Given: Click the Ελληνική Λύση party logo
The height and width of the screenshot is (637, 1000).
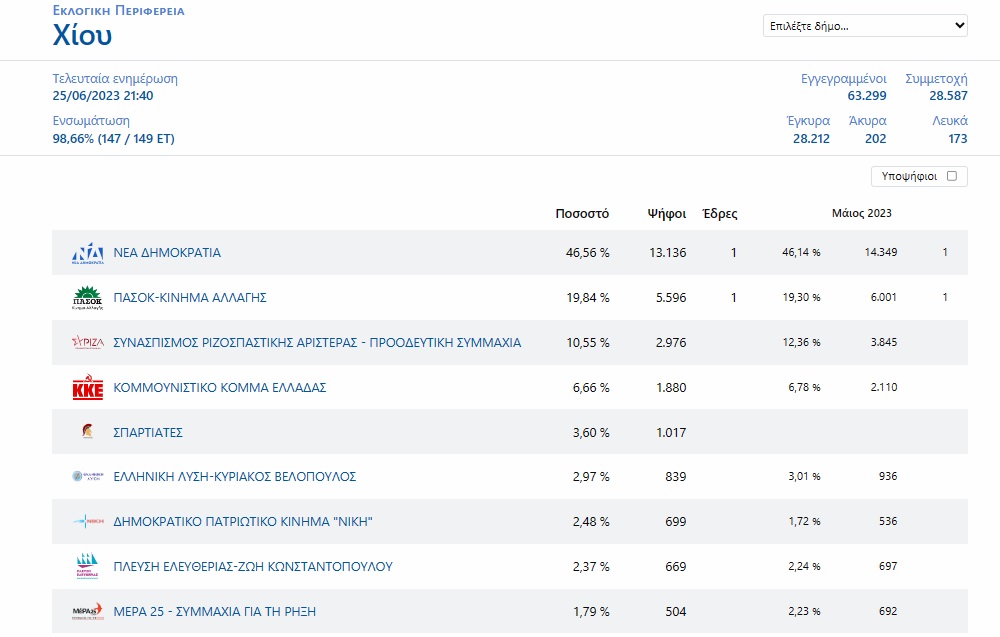Looking at the screenshot, I should [87, 476].
